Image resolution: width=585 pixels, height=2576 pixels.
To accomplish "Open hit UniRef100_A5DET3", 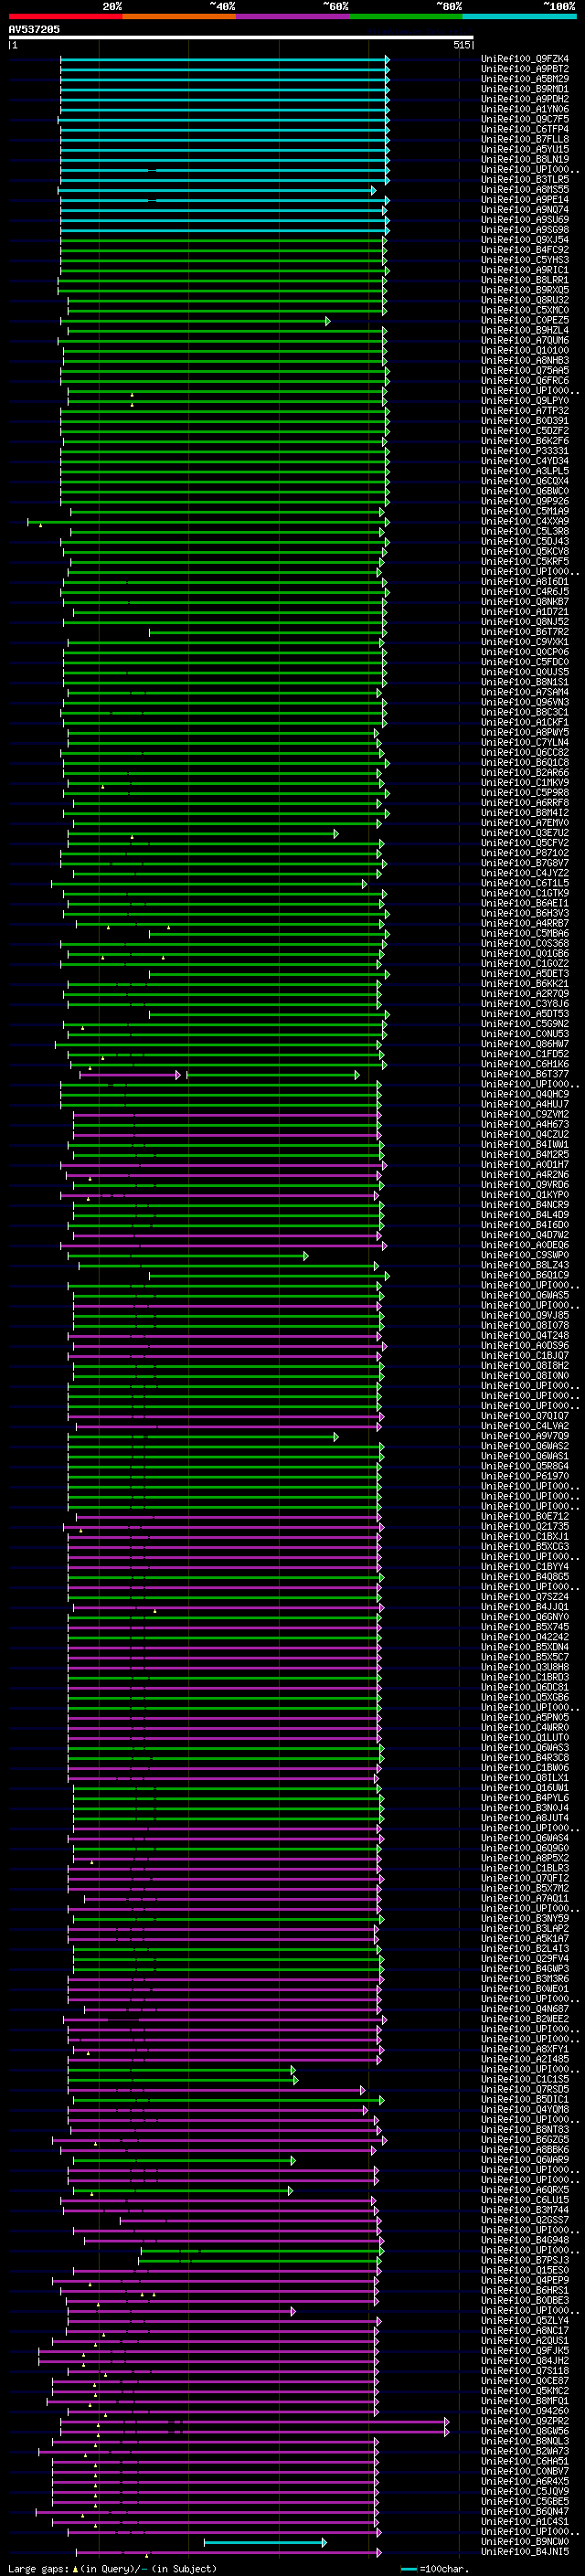I will click(x=525, y=974).
